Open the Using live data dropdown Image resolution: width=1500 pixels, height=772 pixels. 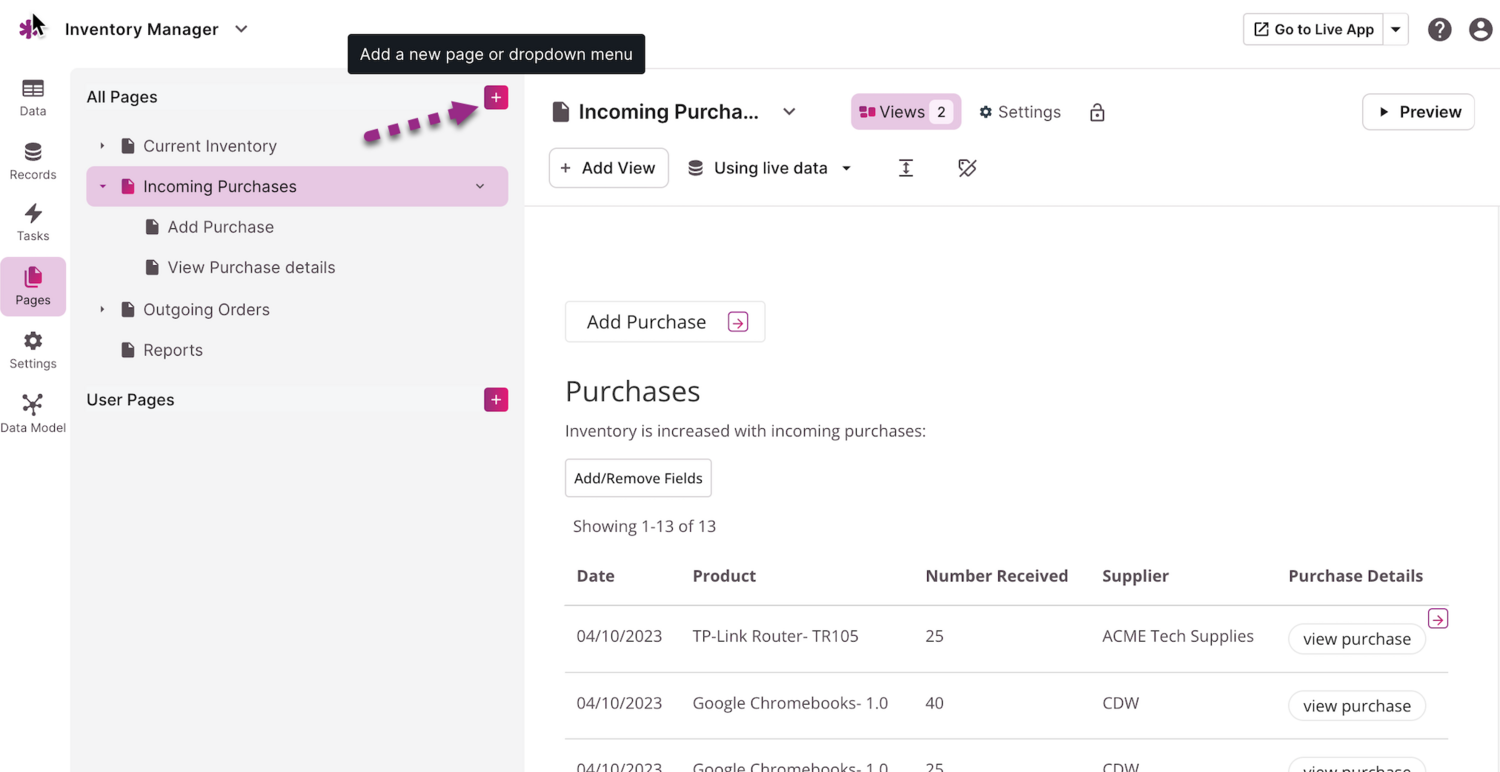770,168
